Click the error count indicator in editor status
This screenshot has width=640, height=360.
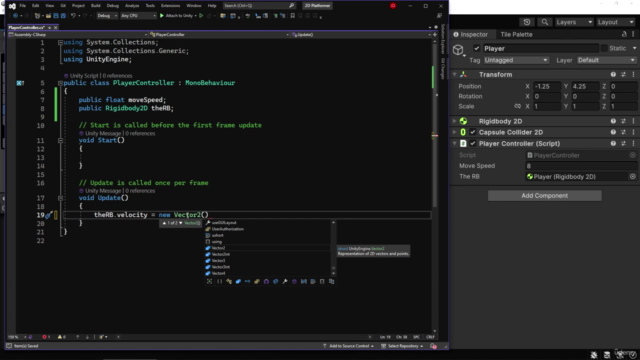46,337
